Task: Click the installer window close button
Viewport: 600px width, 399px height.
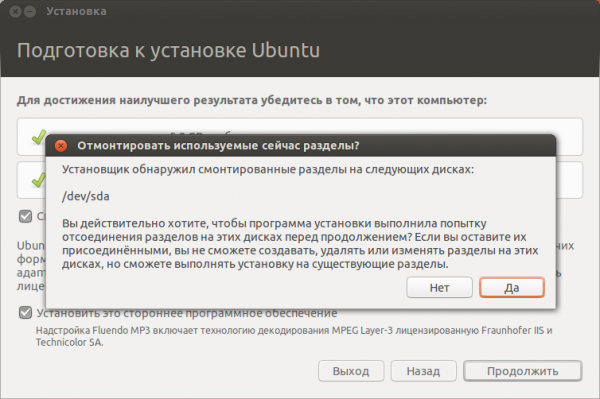Action: [x=15, y=11]
